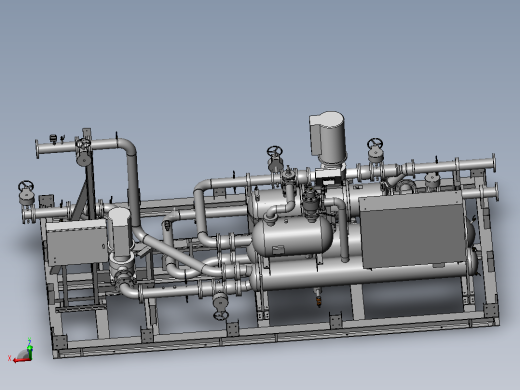Click the red X axis of the triad
Image resolution: width=520 pixels, height=390 pixels.
20,360
